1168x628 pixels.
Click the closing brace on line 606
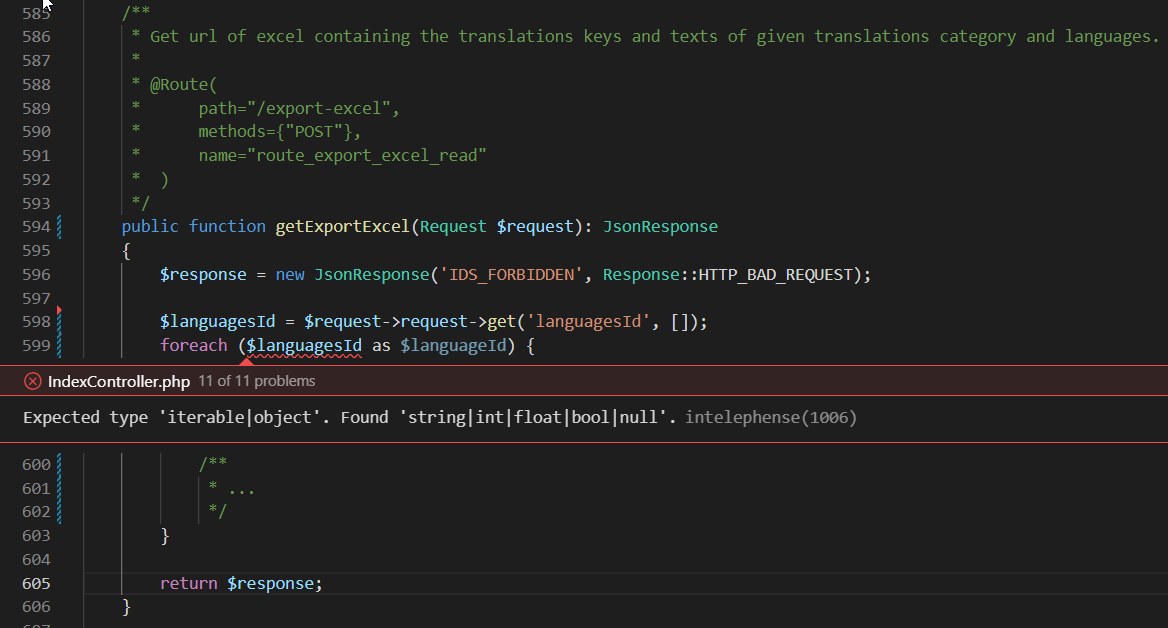[x=127, y=607]
